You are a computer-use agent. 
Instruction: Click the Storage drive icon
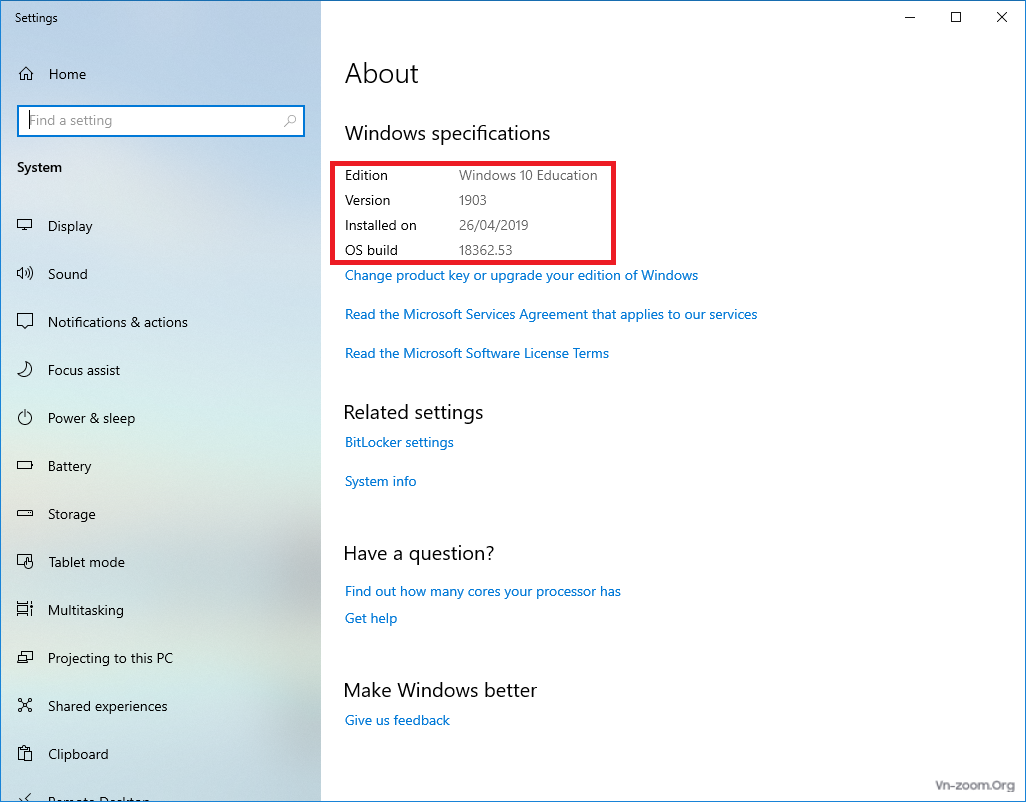click(x=25, y=514)
